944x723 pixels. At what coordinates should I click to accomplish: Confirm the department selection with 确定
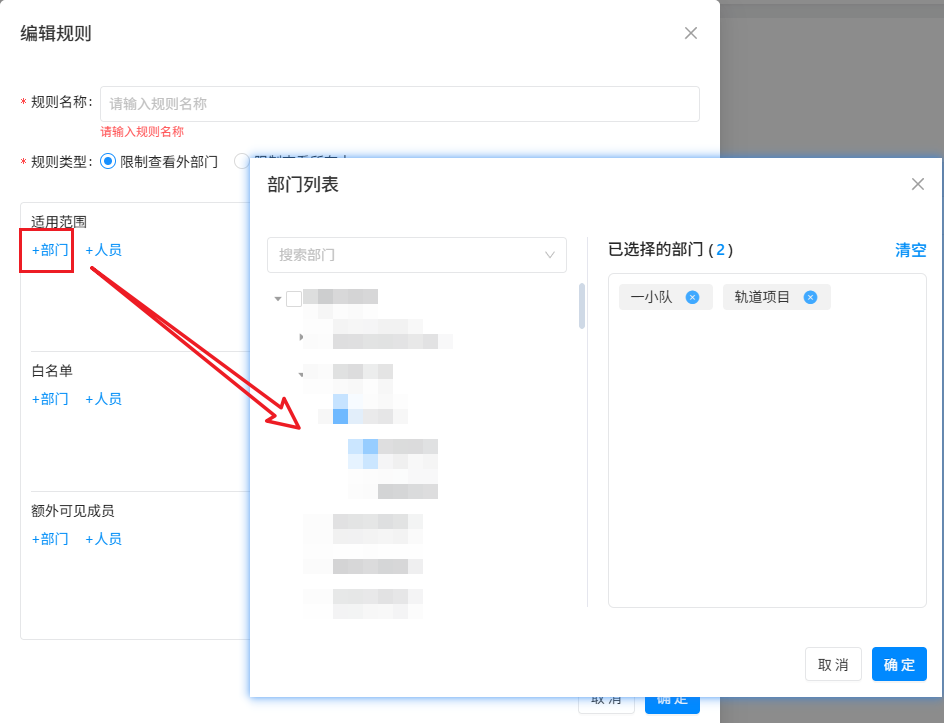tap(898, 664)
